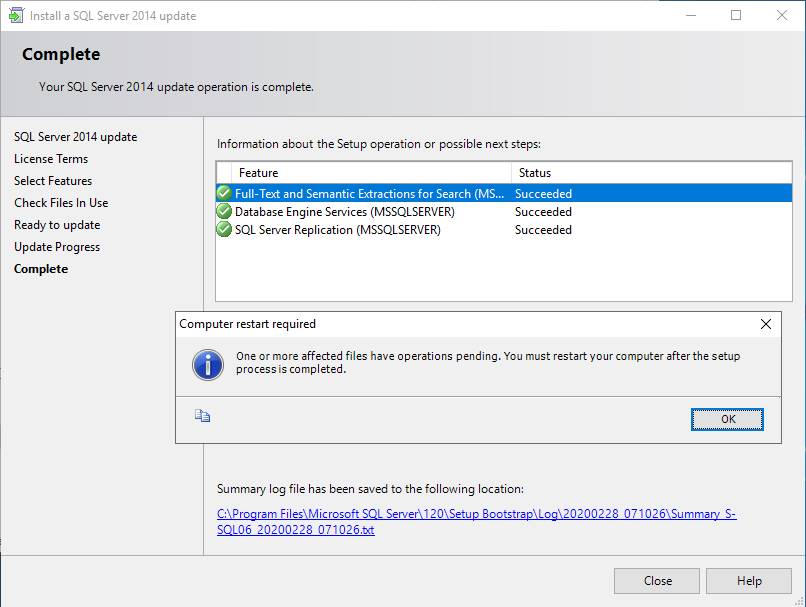Click the restart message text in dialog
The width and height of the screenshot is (806, 607).
pos(488,362)
